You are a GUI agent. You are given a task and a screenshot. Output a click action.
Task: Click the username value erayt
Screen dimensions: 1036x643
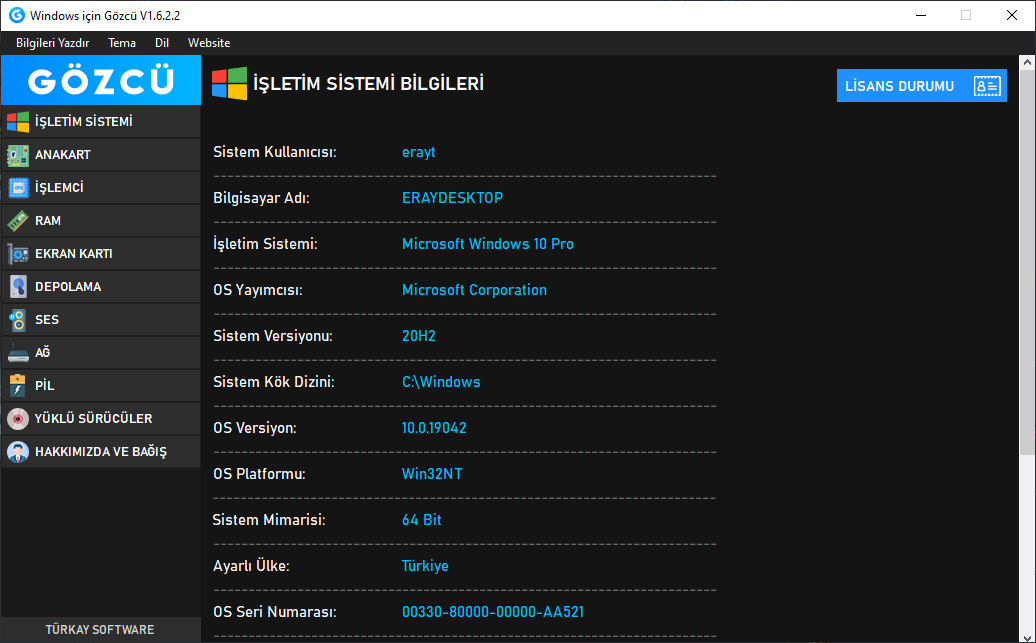click(419, 152)
